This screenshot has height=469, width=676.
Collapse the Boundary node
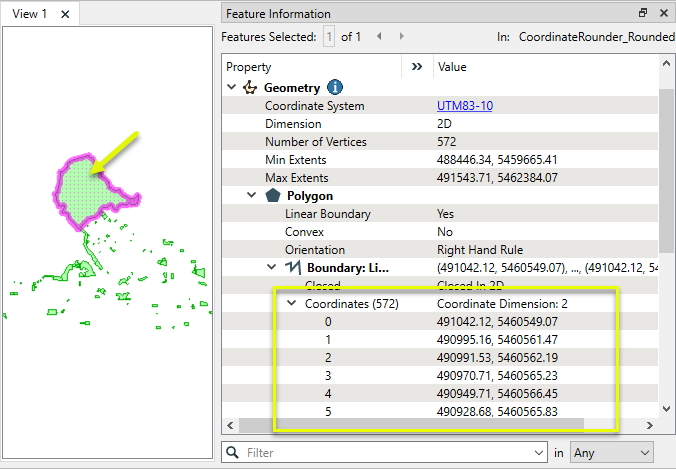[x=272, y=268]
